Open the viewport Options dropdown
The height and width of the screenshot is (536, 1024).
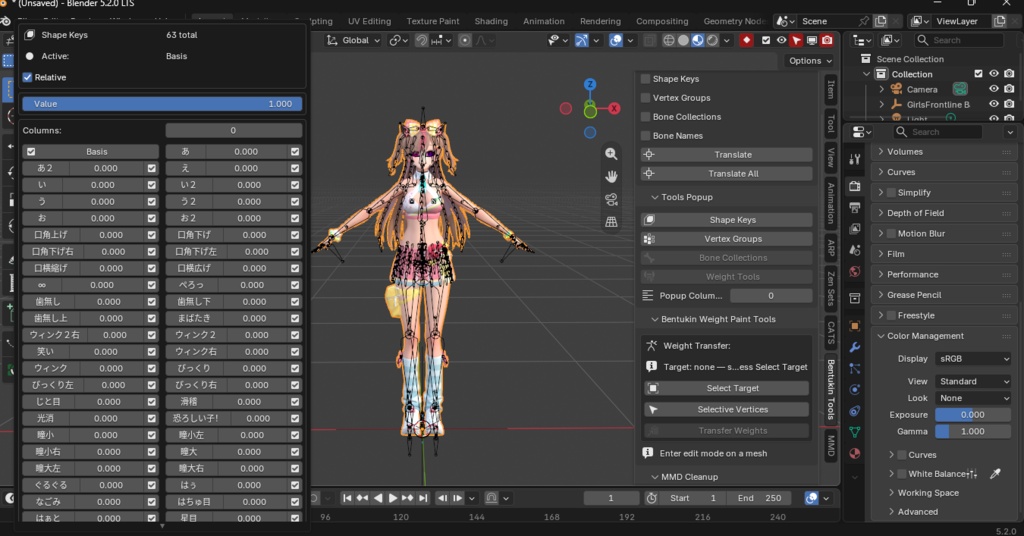click(x=810, y=61)
